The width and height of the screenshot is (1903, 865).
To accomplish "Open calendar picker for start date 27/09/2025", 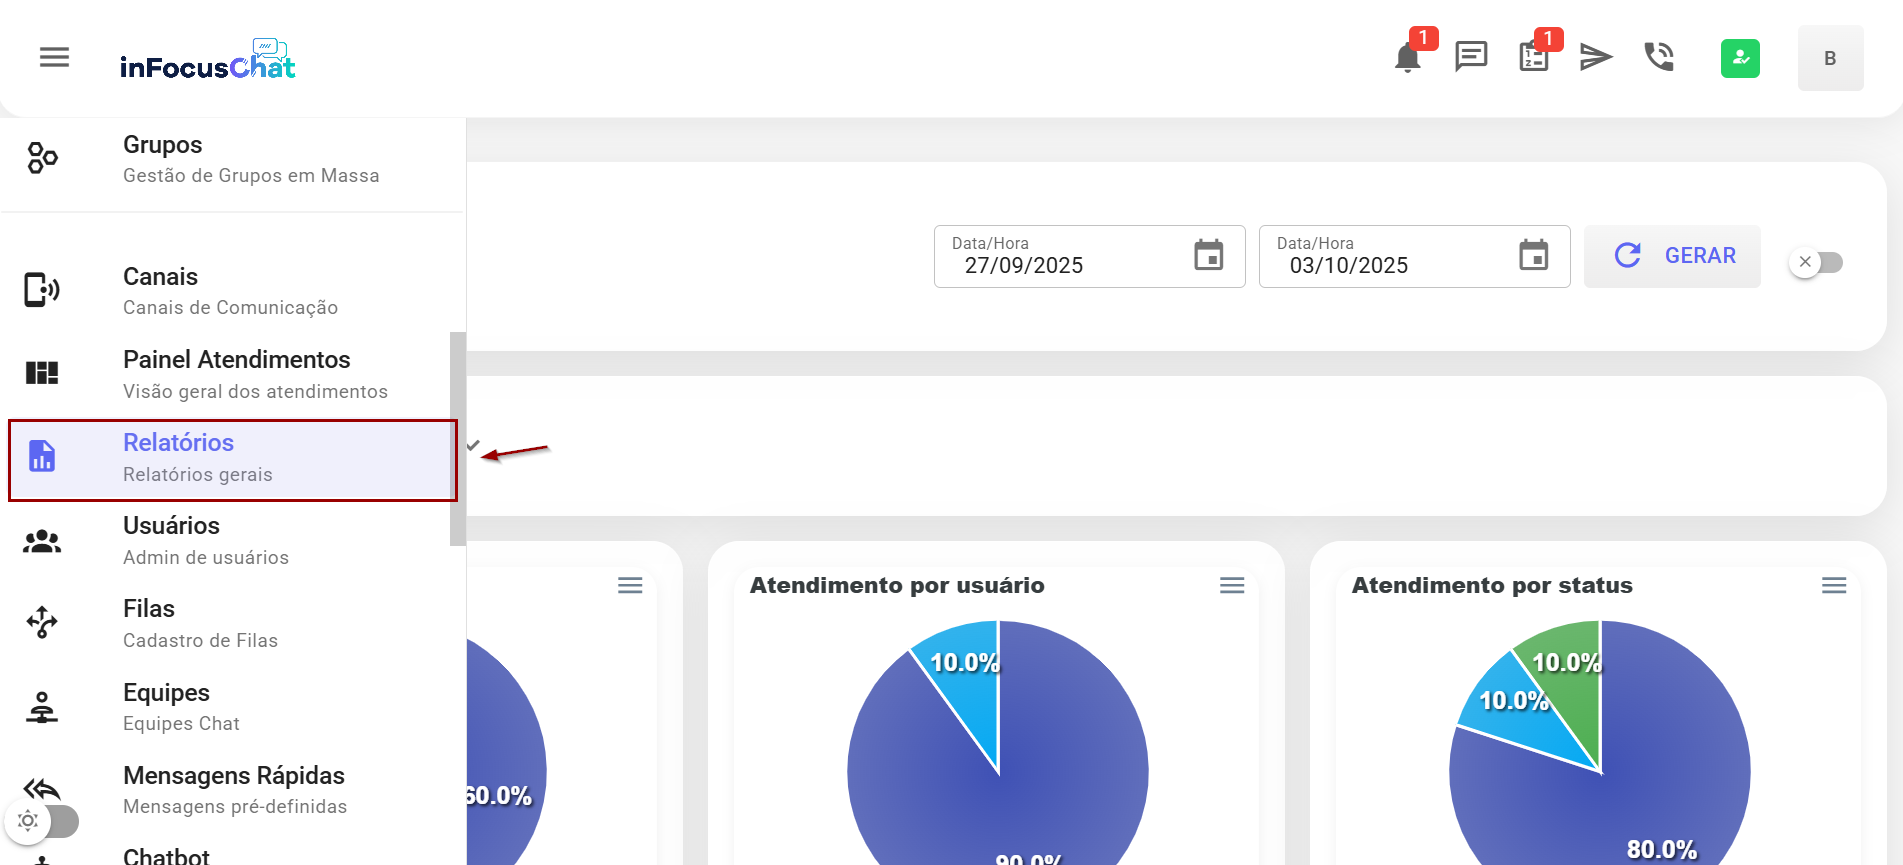I will pyautogui.click(x=1208, y=256).
